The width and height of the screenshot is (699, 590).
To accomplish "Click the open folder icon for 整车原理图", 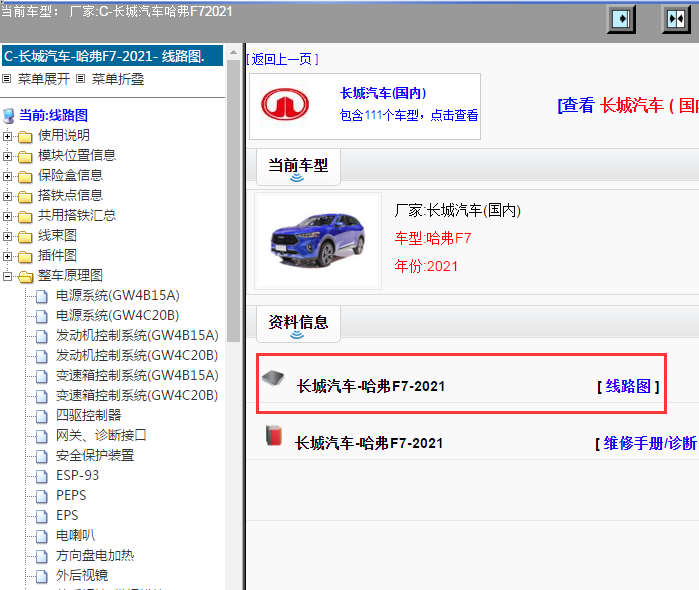I will point(25,276).
